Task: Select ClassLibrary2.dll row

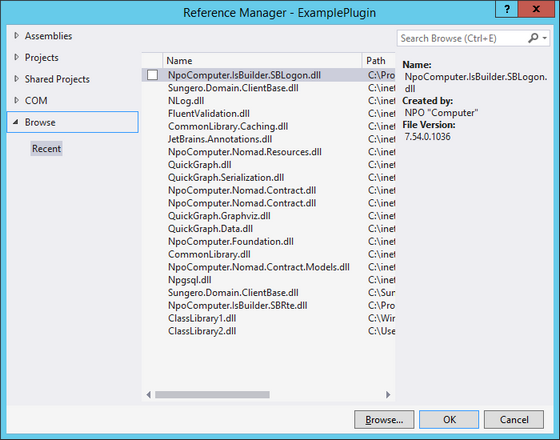Action: click(x=268, y=331)
